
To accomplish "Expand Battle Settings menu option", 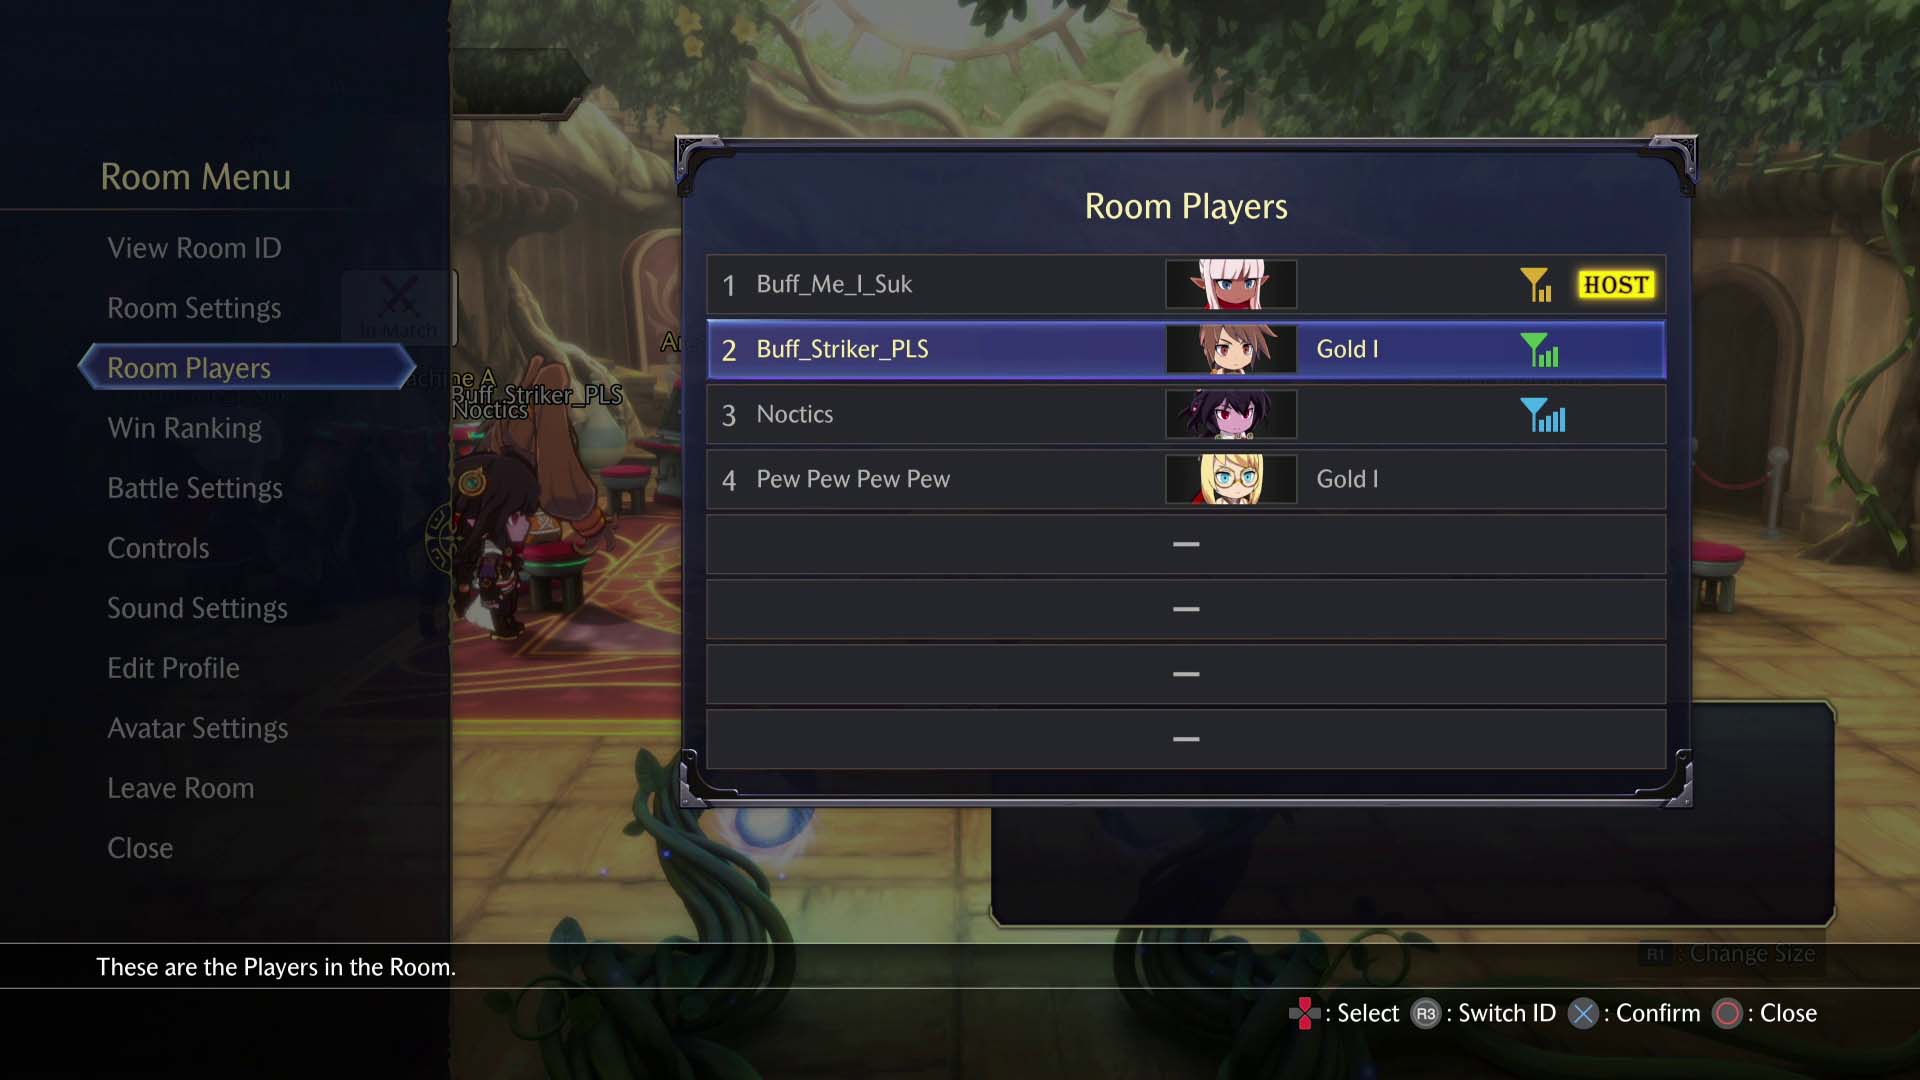I will click(x=195, y=487).
